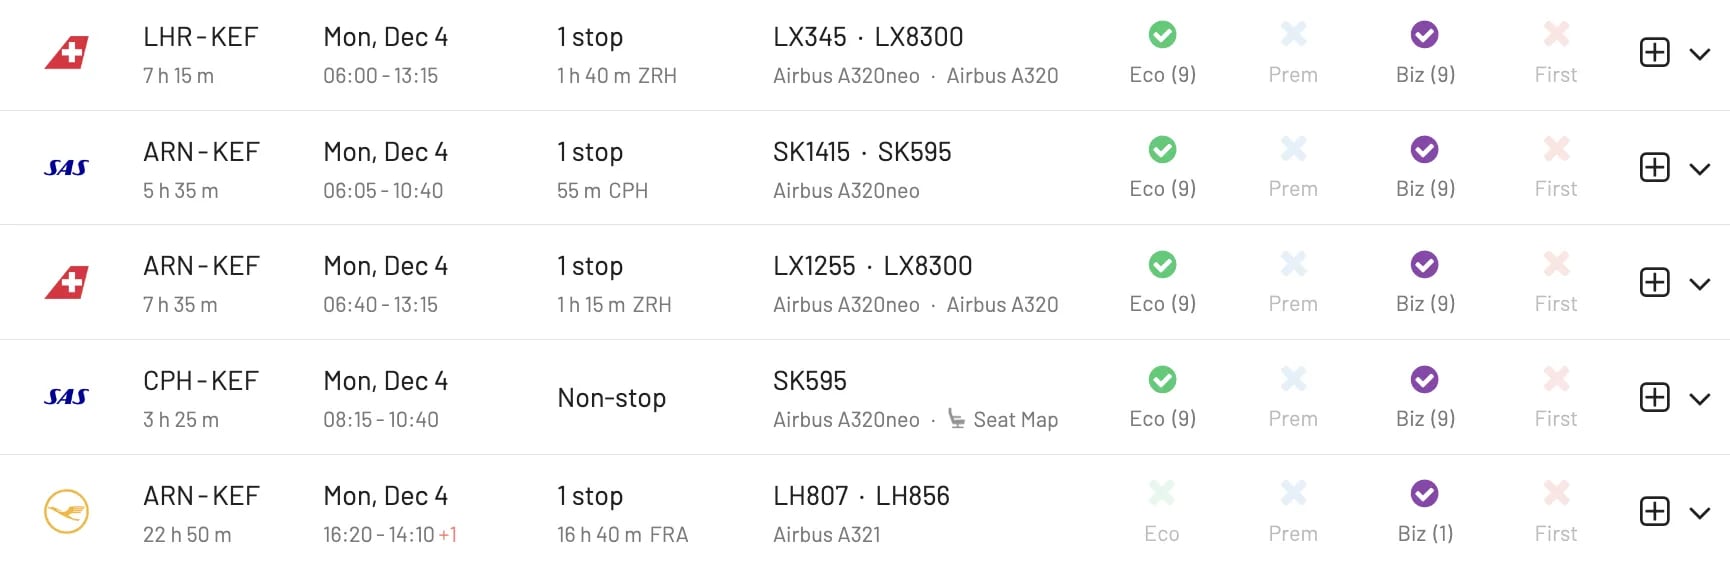Click Swiss logo on ARN-KEF LX1255 row
Image resolution: width=1730 pixels, height=566 pixels.
[x=67, y=283]
